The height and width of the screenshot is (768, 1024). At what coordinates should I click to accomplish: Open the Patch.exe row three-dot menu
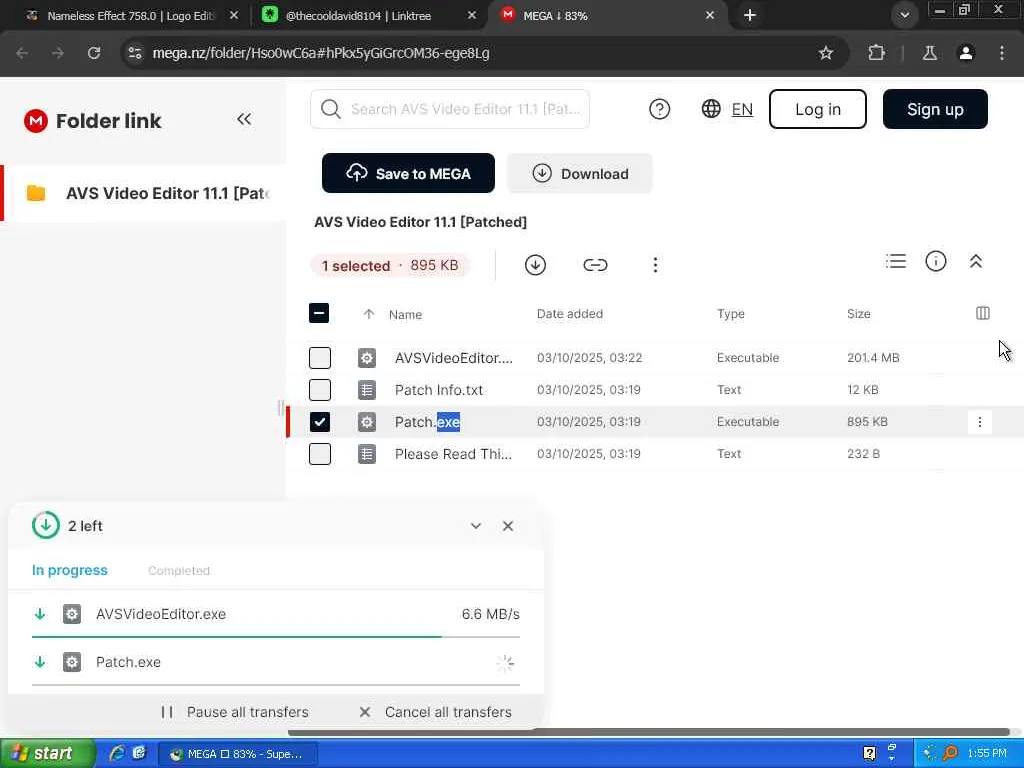click(980, 422)
